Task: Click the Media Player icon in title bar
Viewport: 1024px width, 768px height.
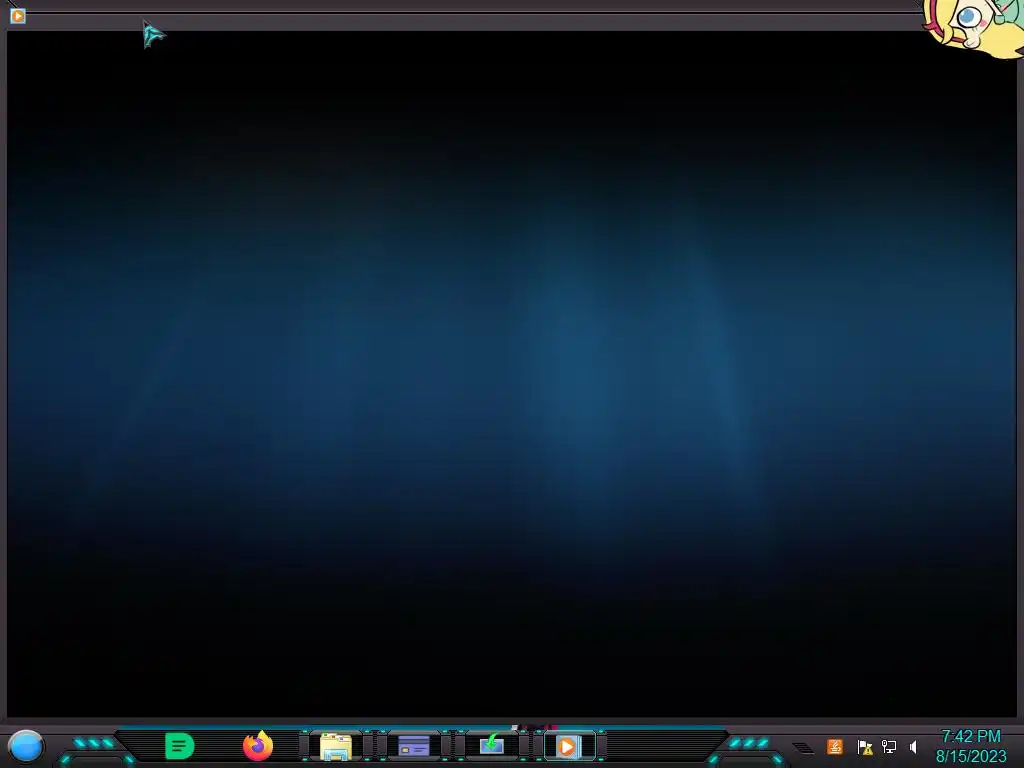Action: pos(18,16)
